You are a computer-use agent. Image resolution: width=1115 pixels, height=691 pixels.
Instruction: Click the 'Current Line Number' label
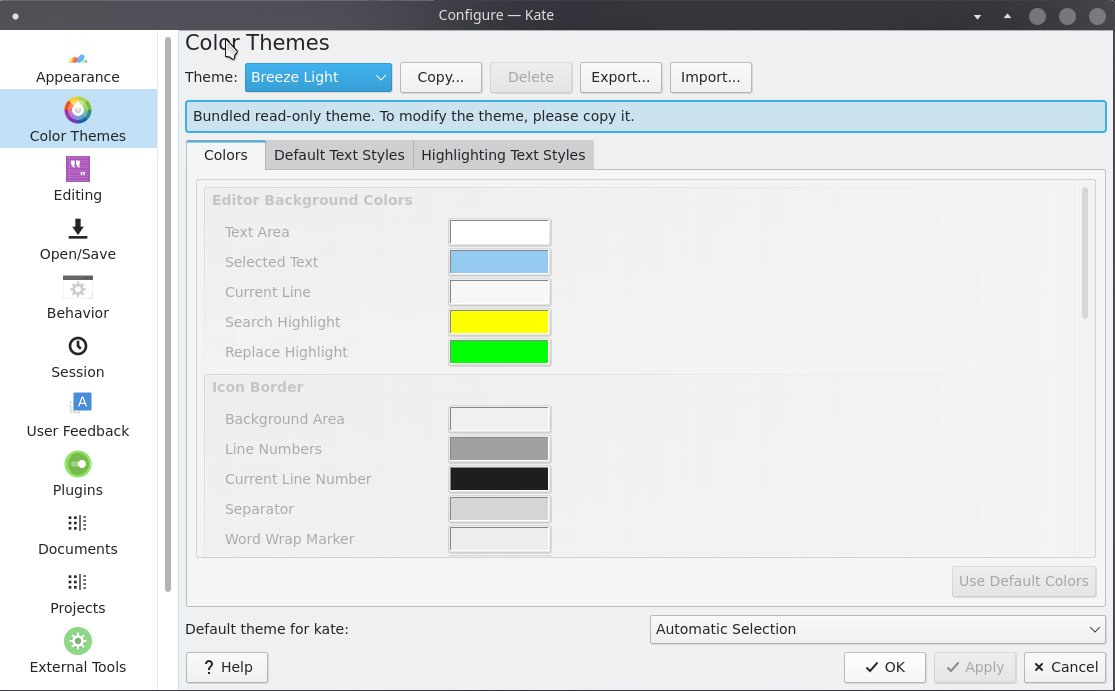pyautogui.click(x=298, y=479)
